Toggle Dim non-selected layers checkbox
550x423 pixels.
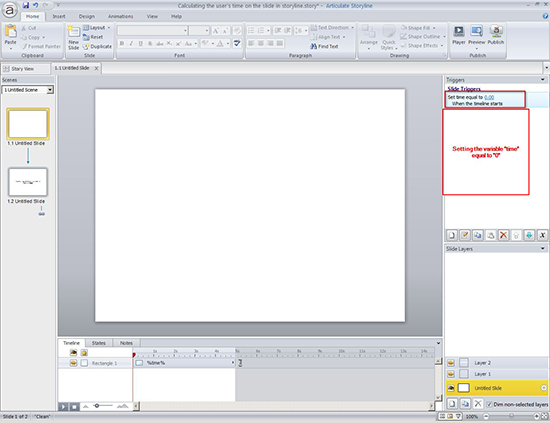pyautogui.click(x=490, y=404)
